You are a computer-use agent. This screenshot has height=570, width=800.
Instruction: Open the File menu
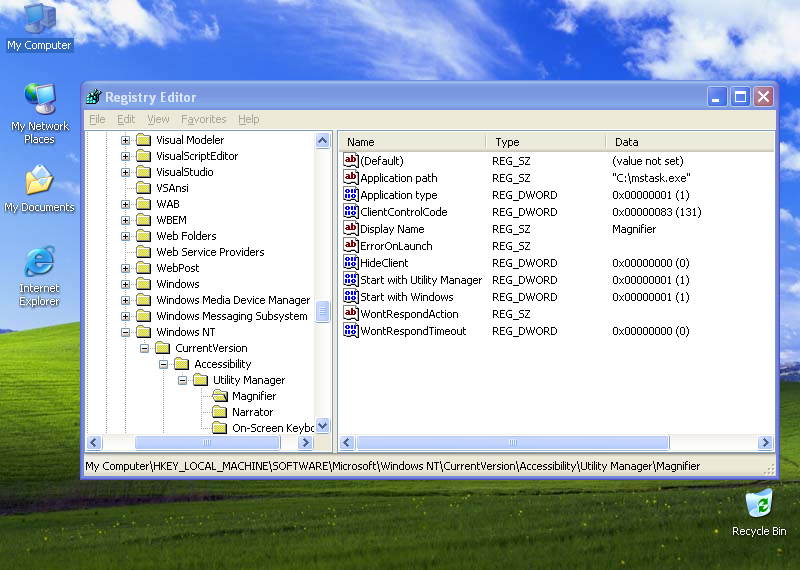point(97,119)
